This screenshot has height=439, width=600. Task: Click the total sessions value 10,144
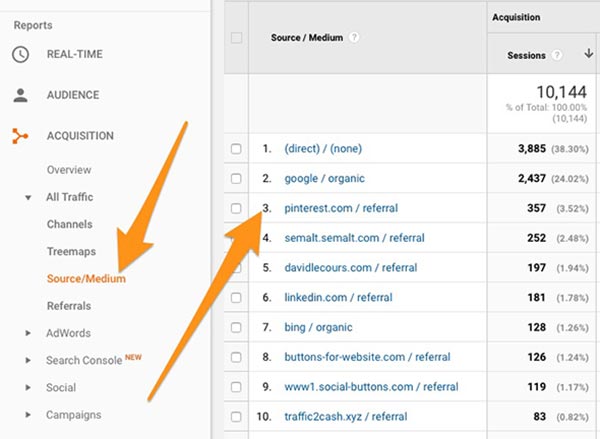click(561, 92)
